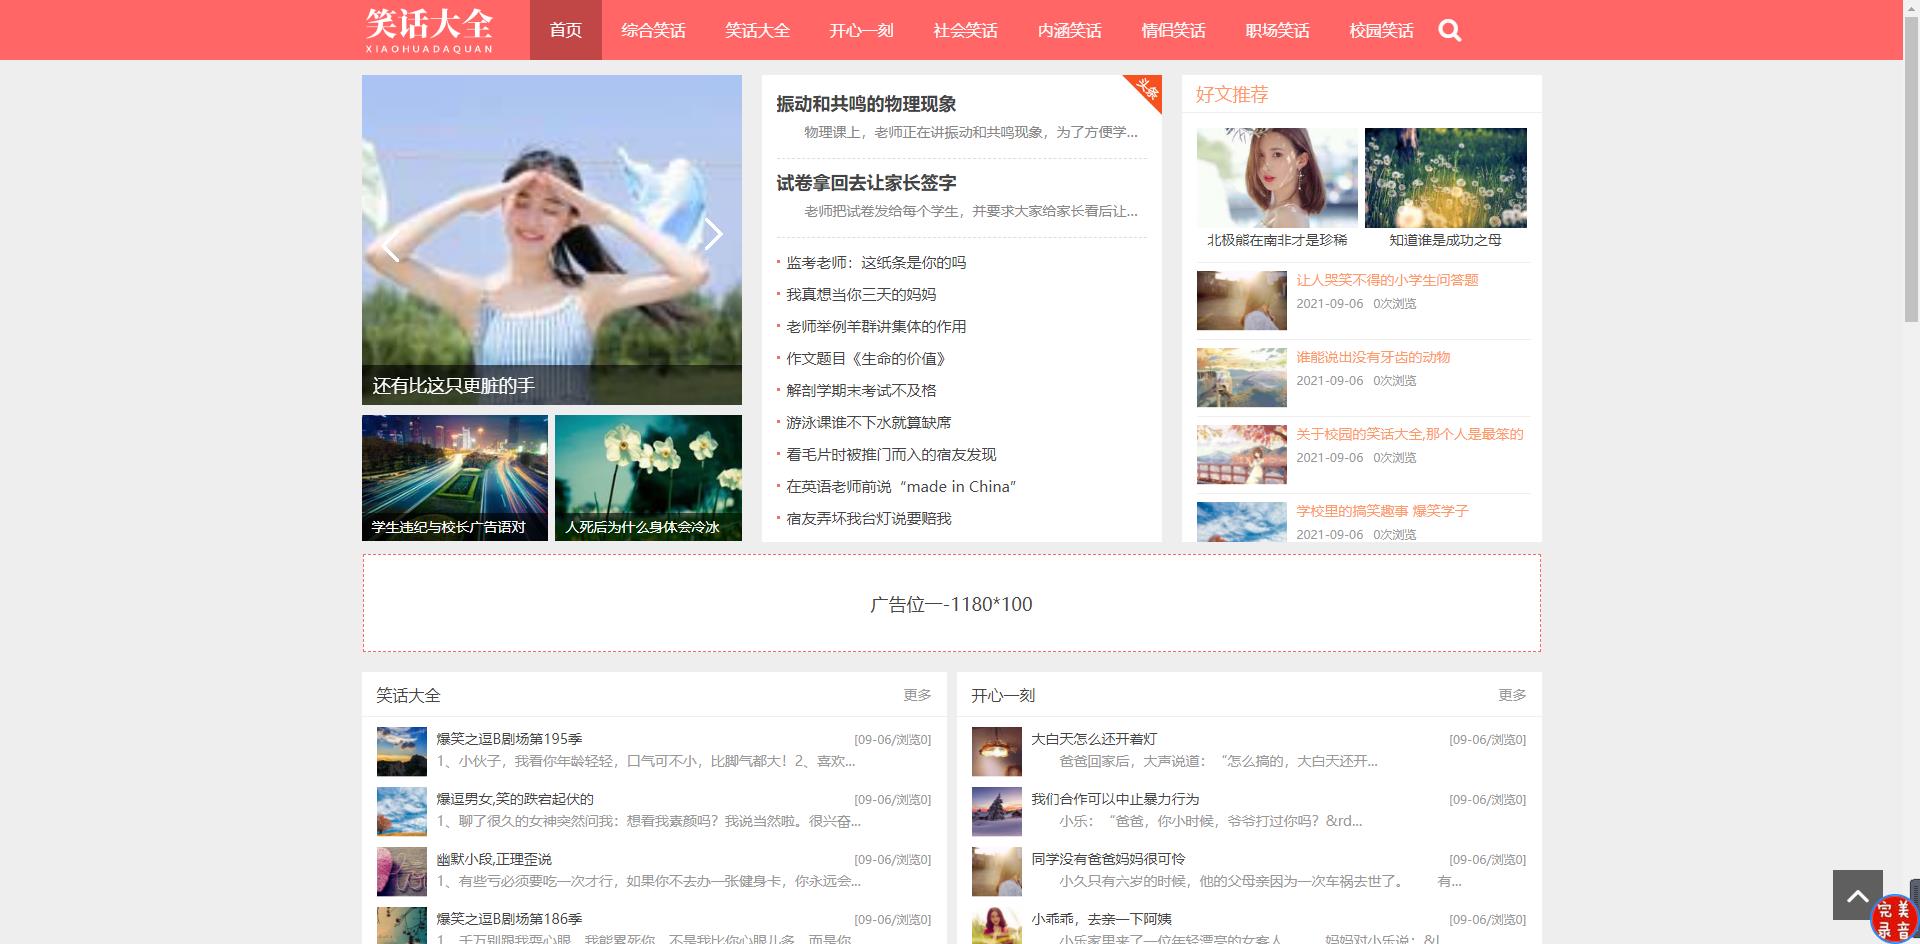Open article 宿友弄坏我台灯说要赔我
Image resolution: width=1920 pixels, height=944 pixels.
coord(869,518)
